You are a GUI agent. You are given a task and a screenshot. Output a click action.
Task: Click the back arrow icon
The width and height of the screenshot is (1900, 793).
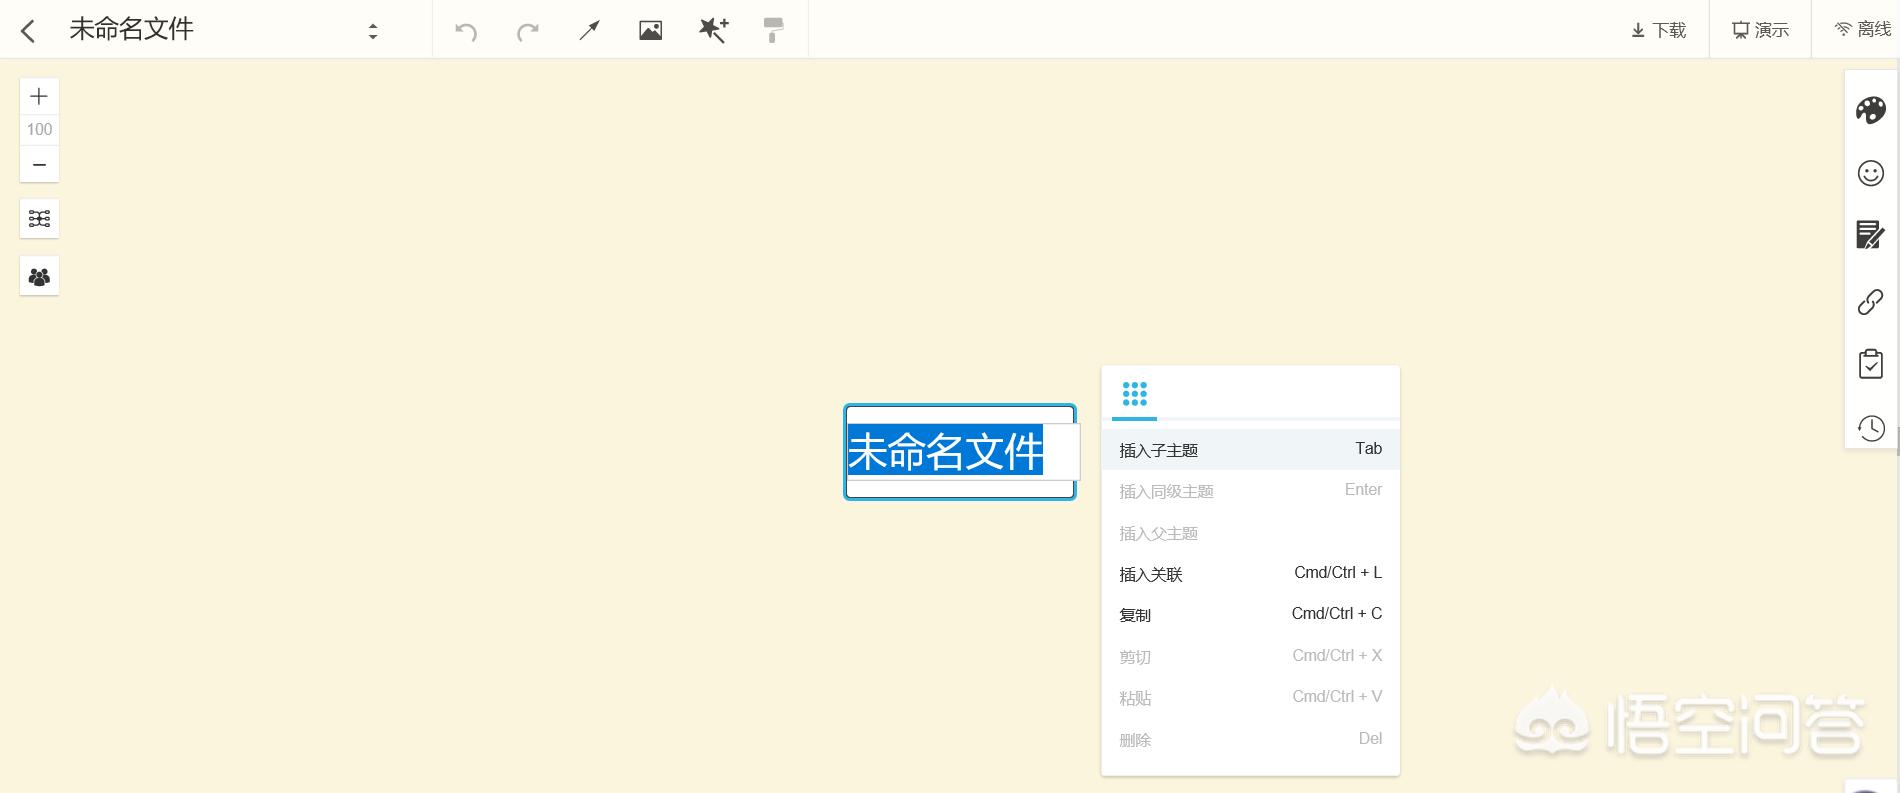(x=28, y=31)
